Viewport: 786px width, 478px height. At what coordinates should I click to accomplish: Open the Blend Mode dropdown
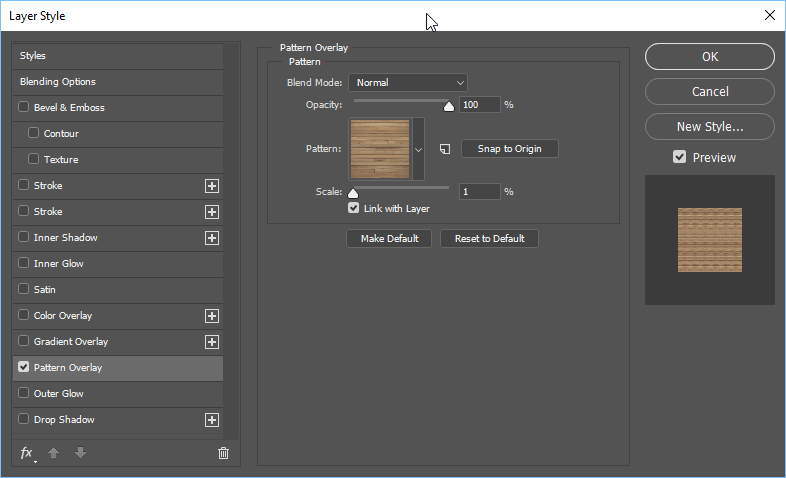(408, 83)
